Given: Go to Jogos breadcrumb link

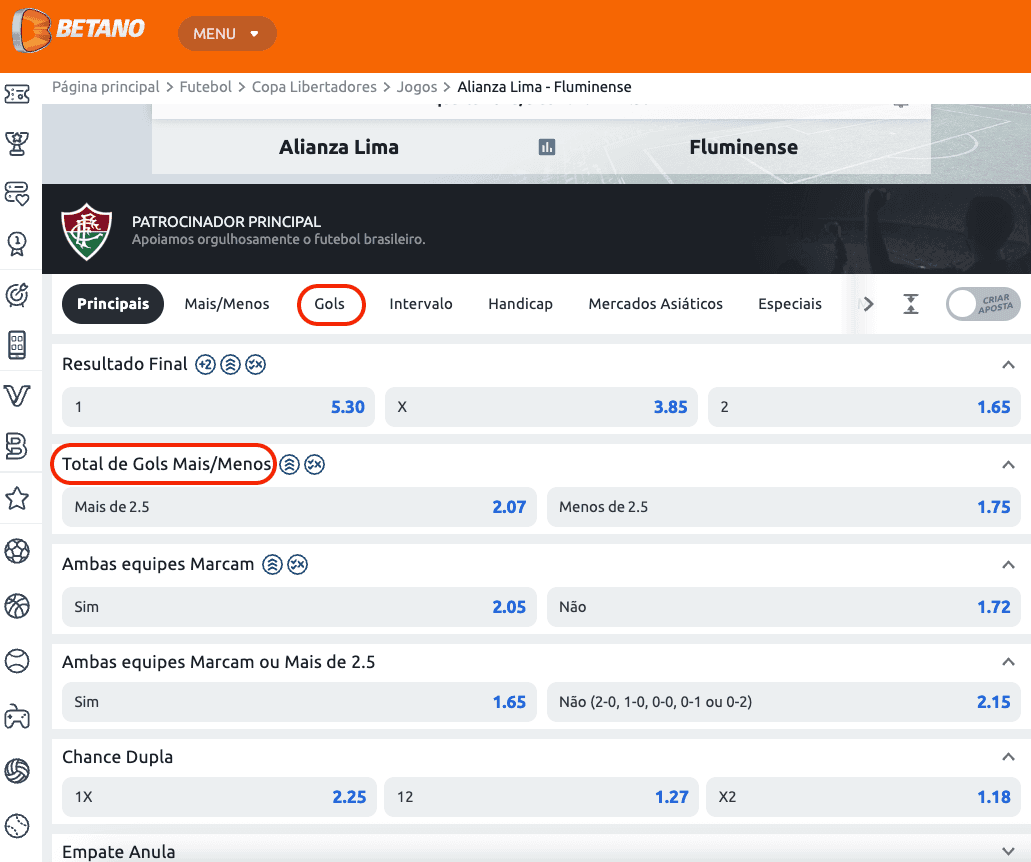Looking at the screenshot, I should [x=417, y=87].
